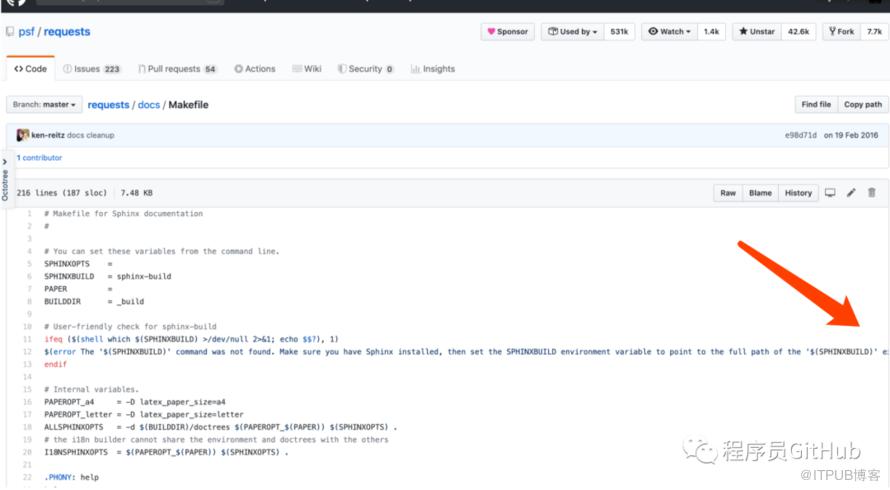Open the requests repository link
This screenshot has width=890, height=490.
(x=67, y=32)
